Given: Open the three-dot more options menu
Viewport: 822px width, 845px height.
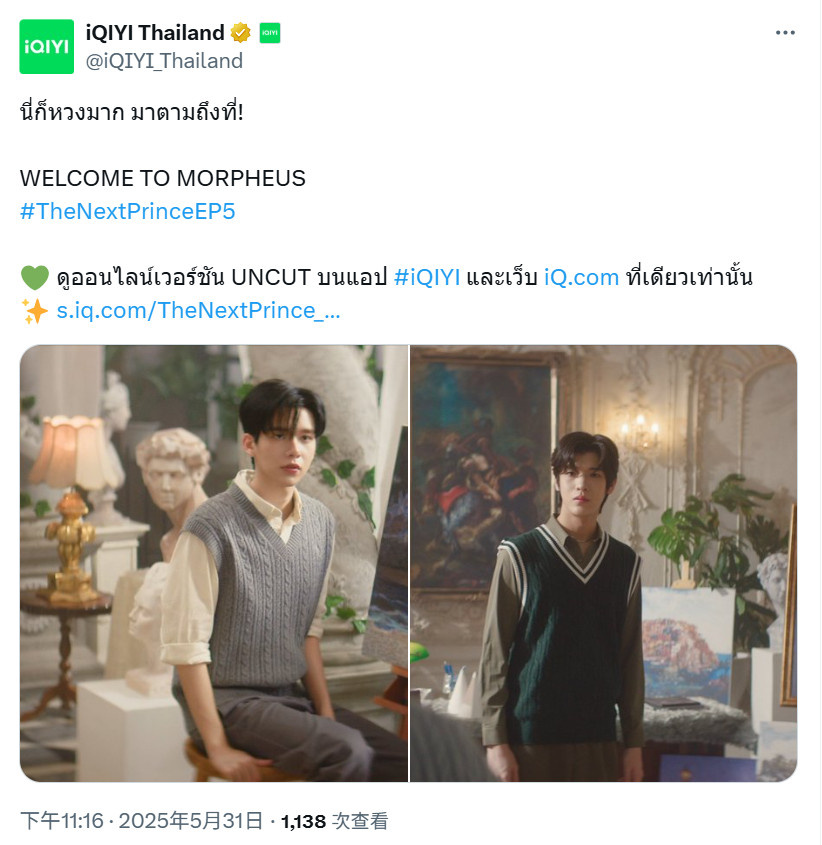Looking at the screenshot, I should tap(785, 33).
